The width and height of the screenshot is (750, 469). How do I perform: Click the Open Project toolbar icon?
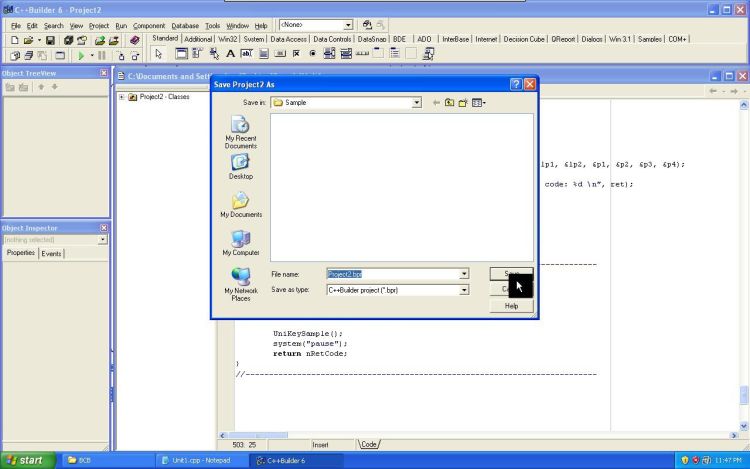coord(82,41)
